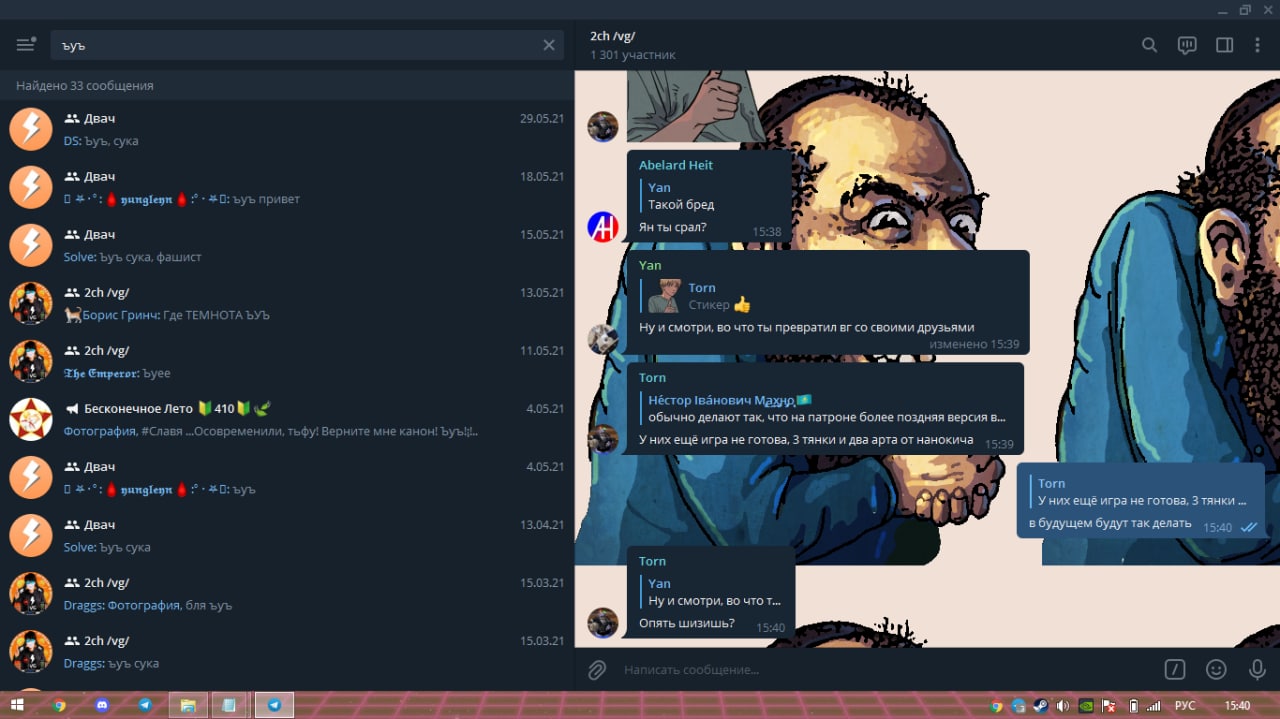Viewport: 1280px width, 719px height.
Task: Click the Двач avatar on 29.05.21 result
Action: point(31,129)
